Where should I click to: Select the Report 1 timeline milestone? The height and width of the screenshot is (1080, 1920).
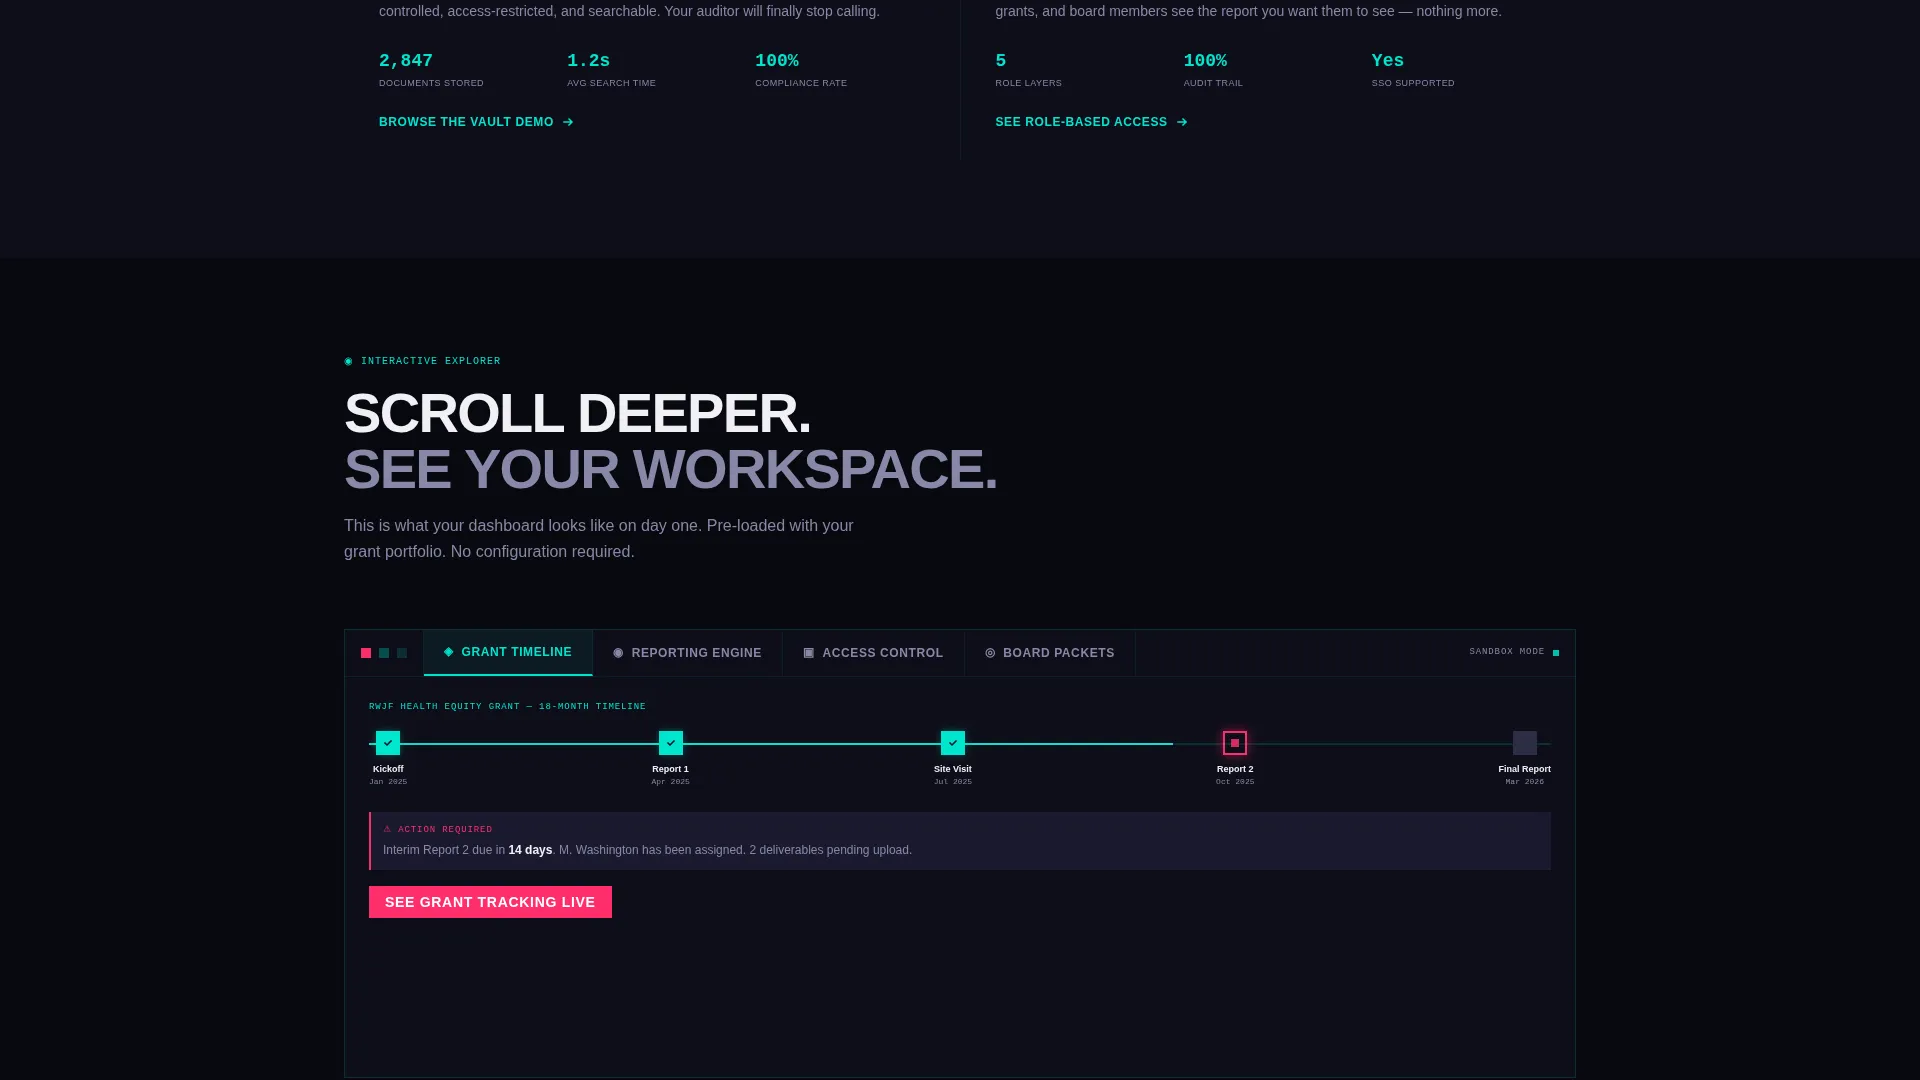click(671, 743)
